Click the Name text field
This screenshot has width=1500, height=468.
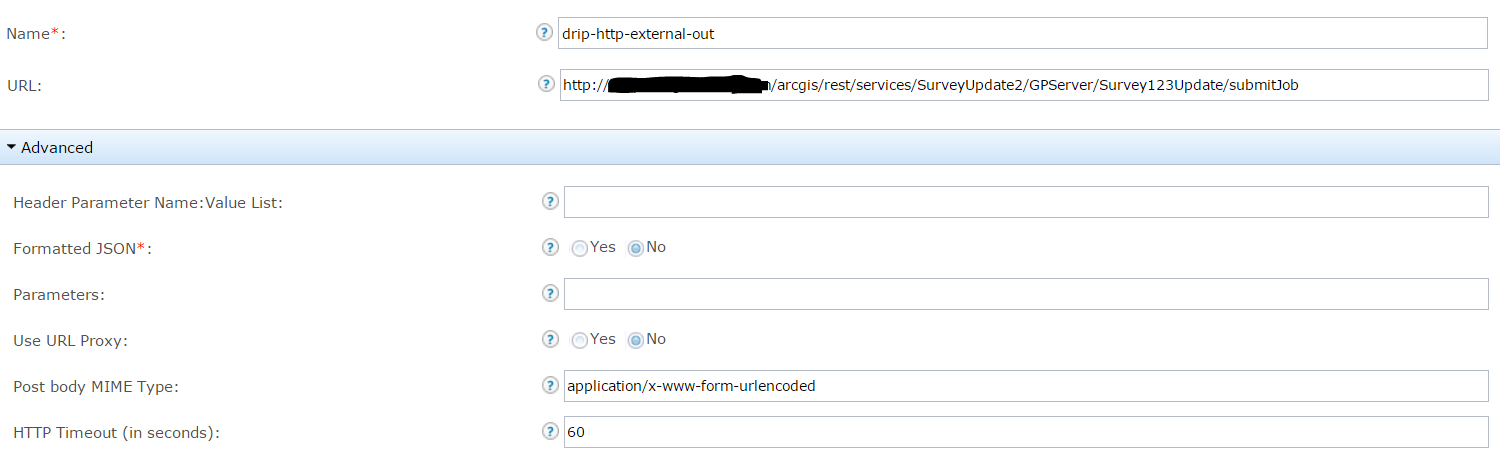1022,33
